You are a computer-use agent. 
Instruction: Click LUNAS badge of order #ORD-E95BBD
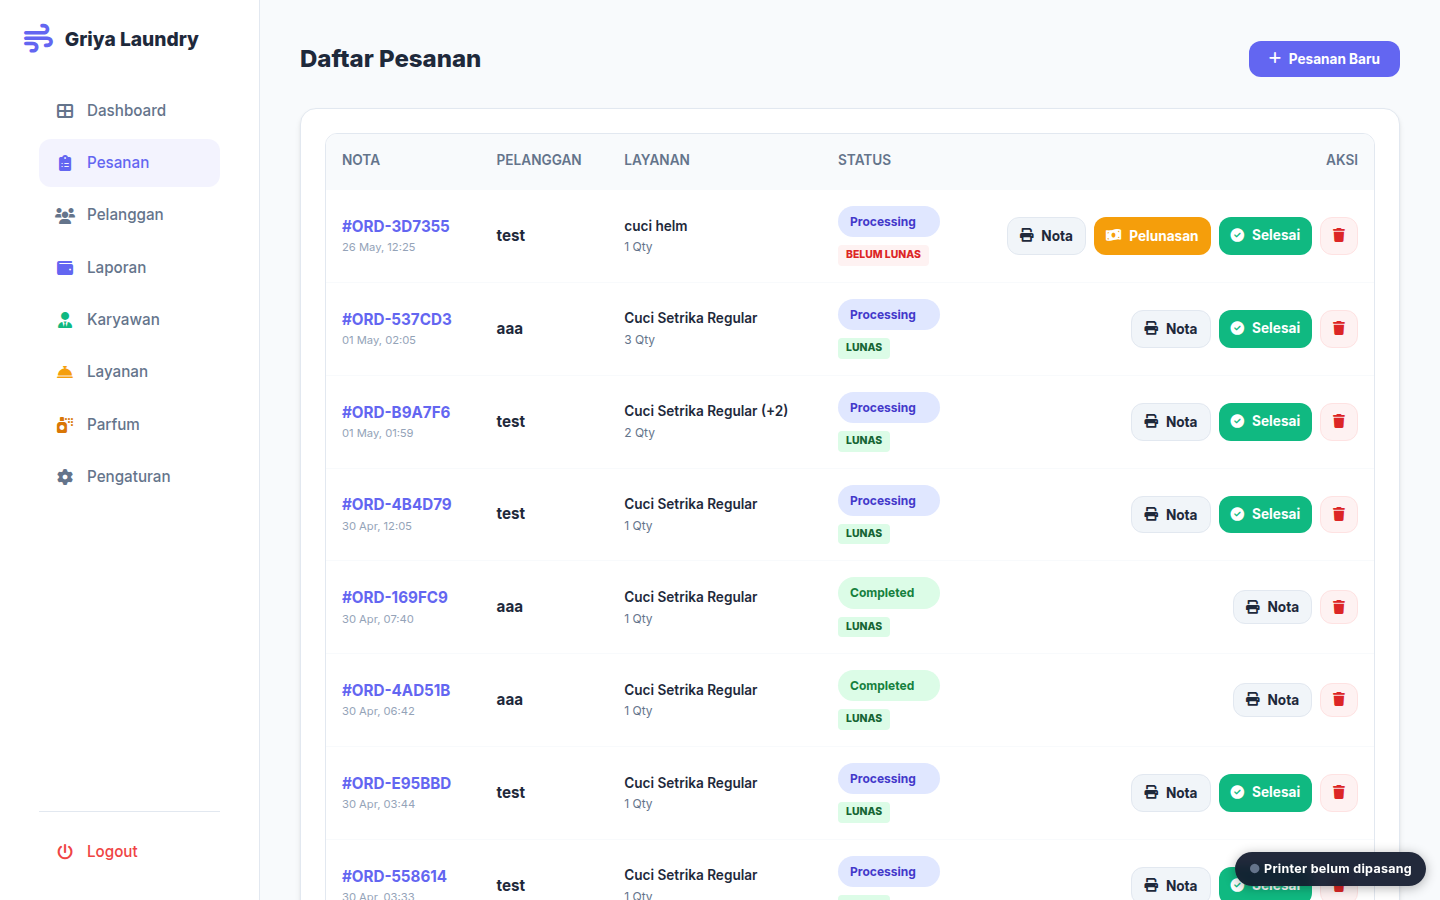coord(864,812)
